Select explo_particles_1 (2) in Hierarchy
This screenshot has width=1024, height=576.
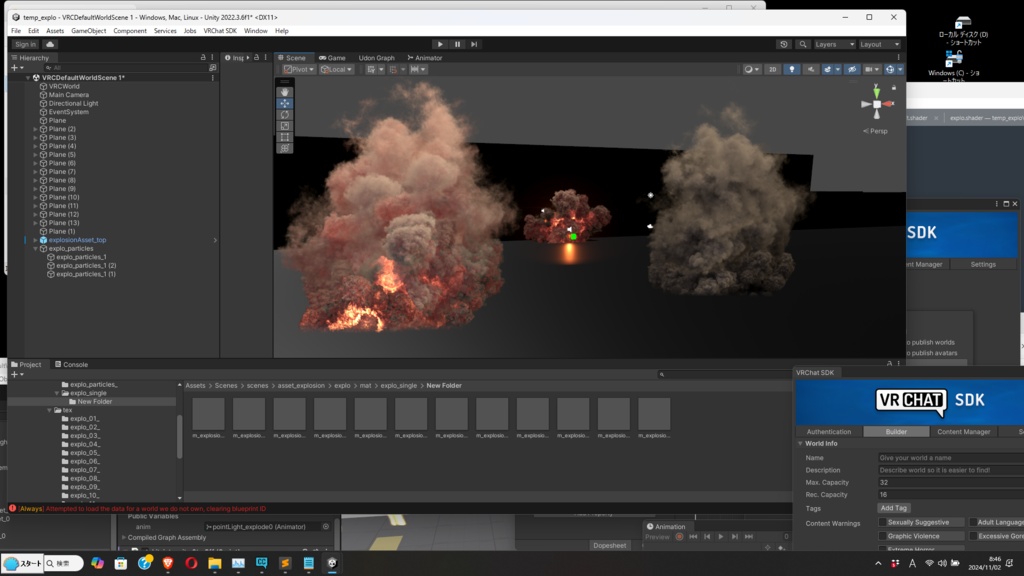tap(86, 266)
